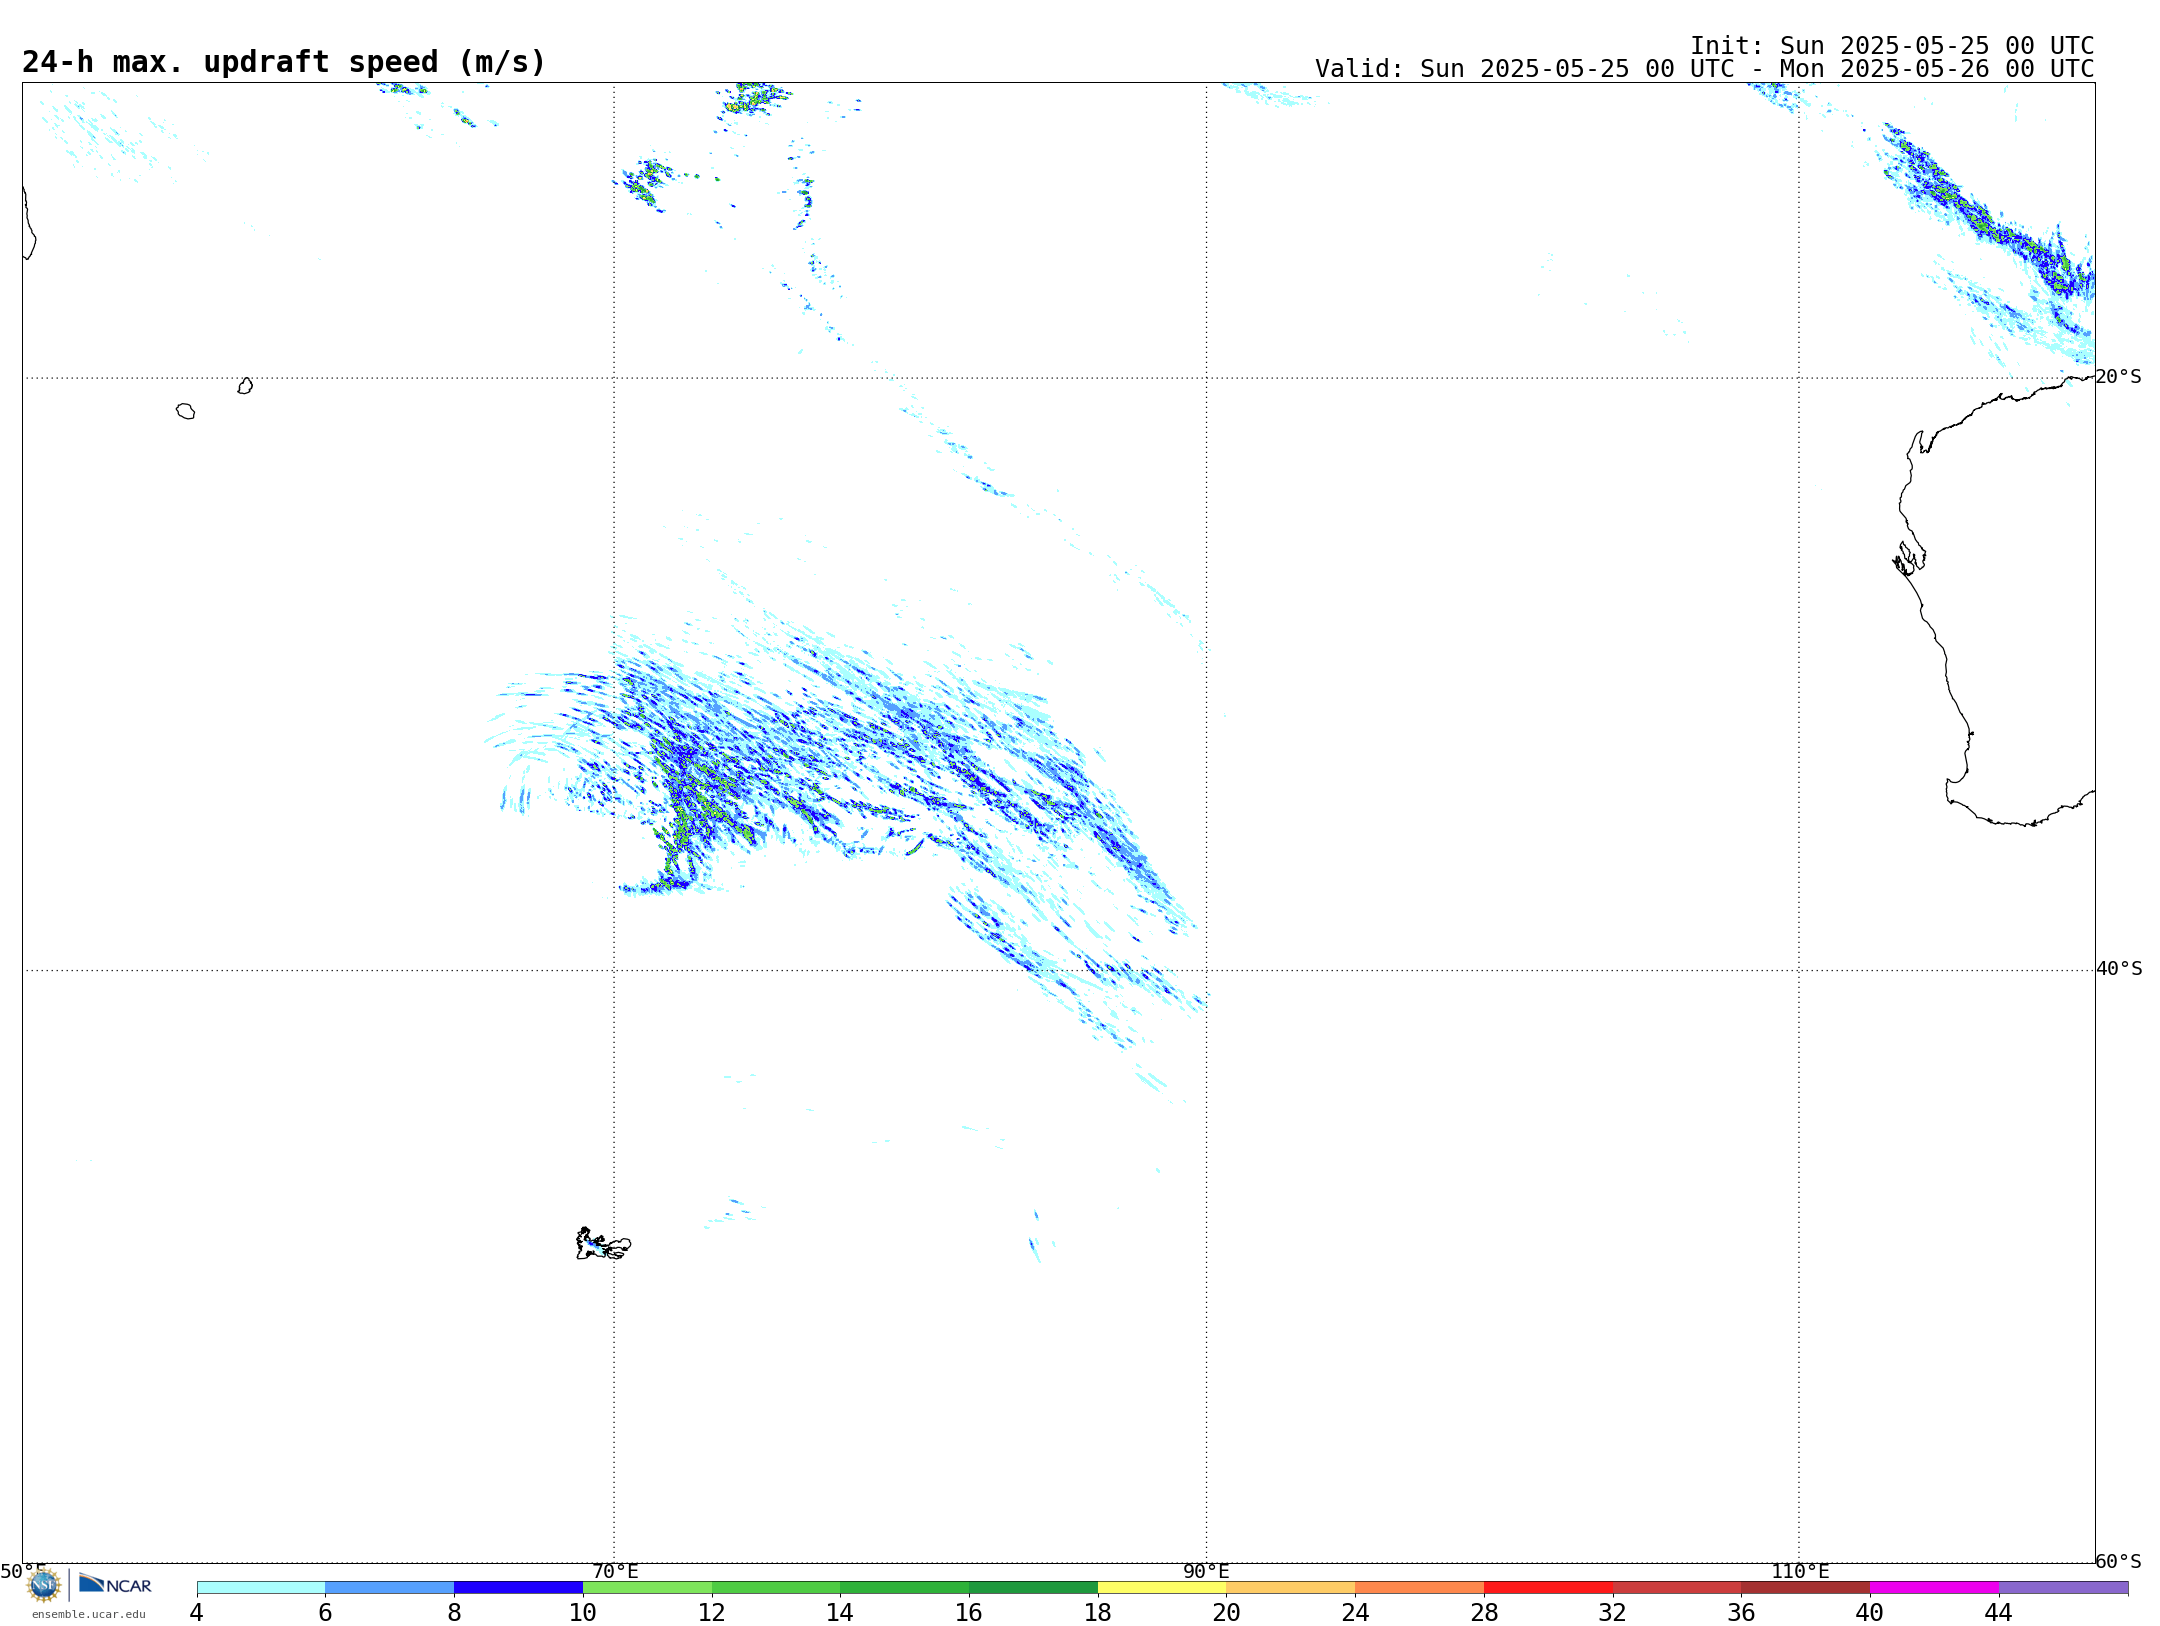Select the magenta 40-44 color swatch

click(1934, 1587)
